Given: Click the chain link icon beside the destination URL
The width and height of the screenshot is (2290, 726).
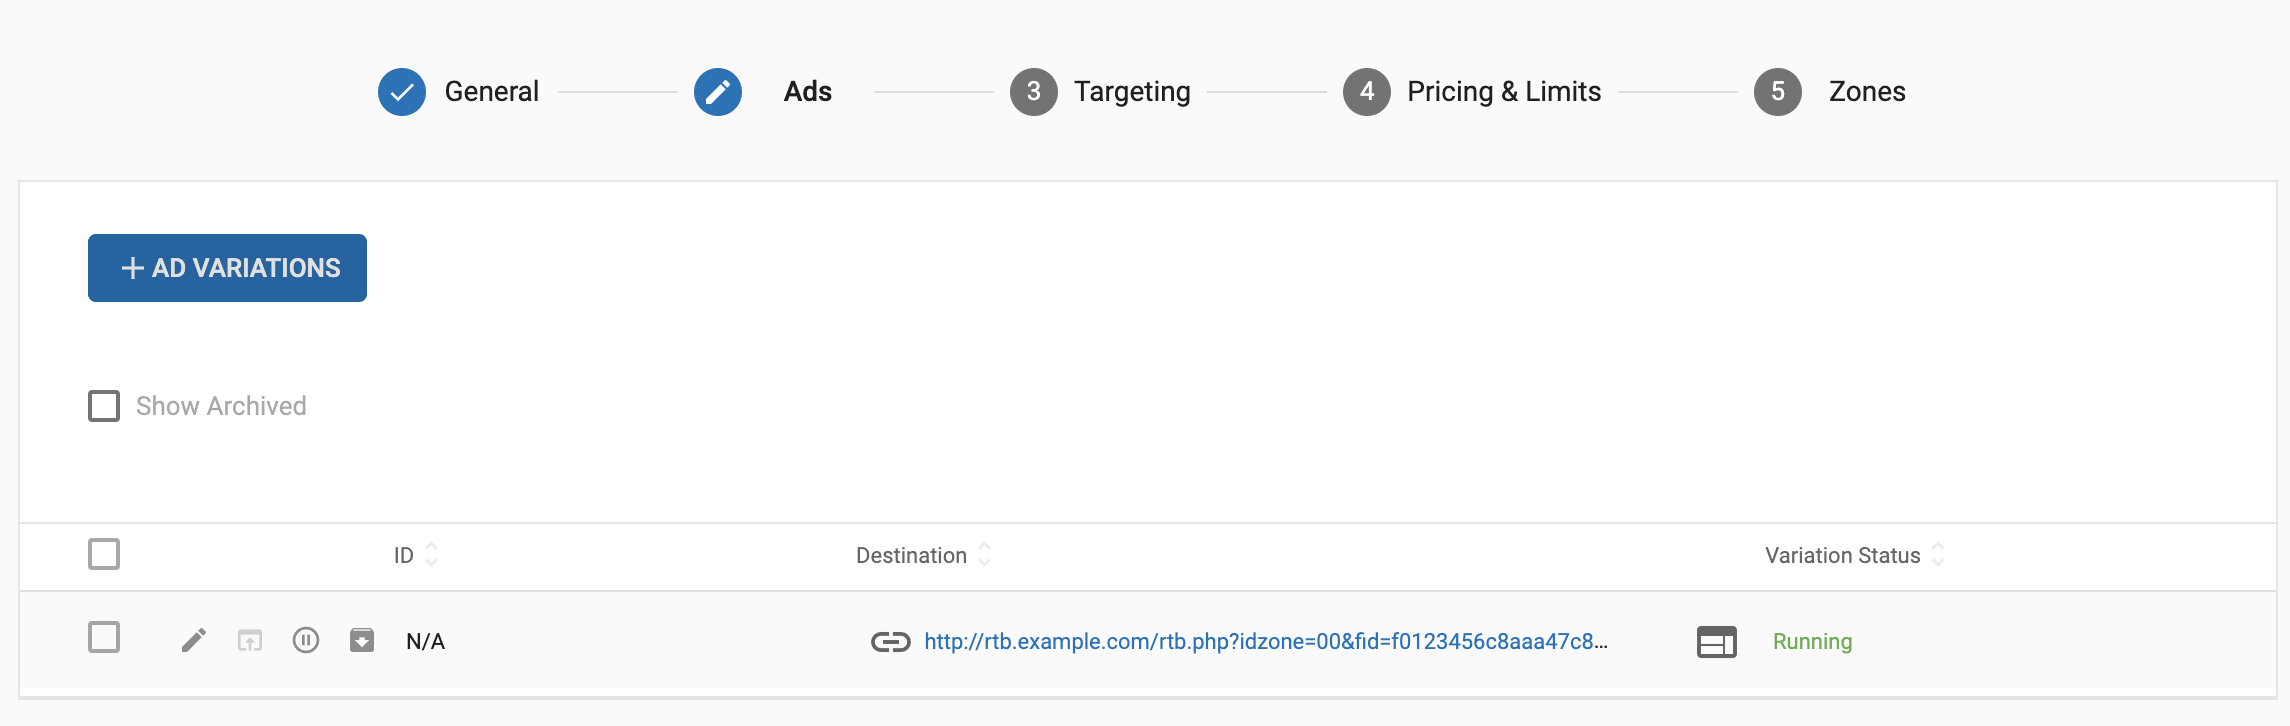Looking at the screenshot, I should pyautogui.click(x=890, y=642).
